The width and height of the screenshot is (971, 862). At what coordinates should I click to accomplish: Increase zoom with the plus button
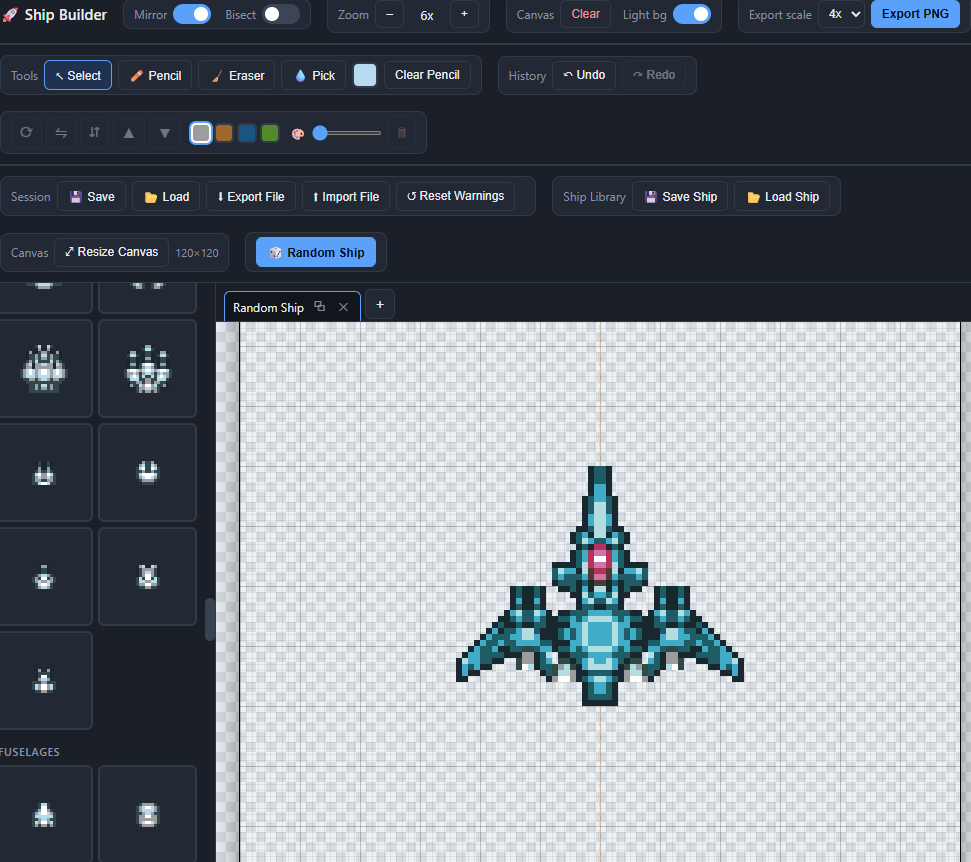pyautogui.click(x=464, y=14)
